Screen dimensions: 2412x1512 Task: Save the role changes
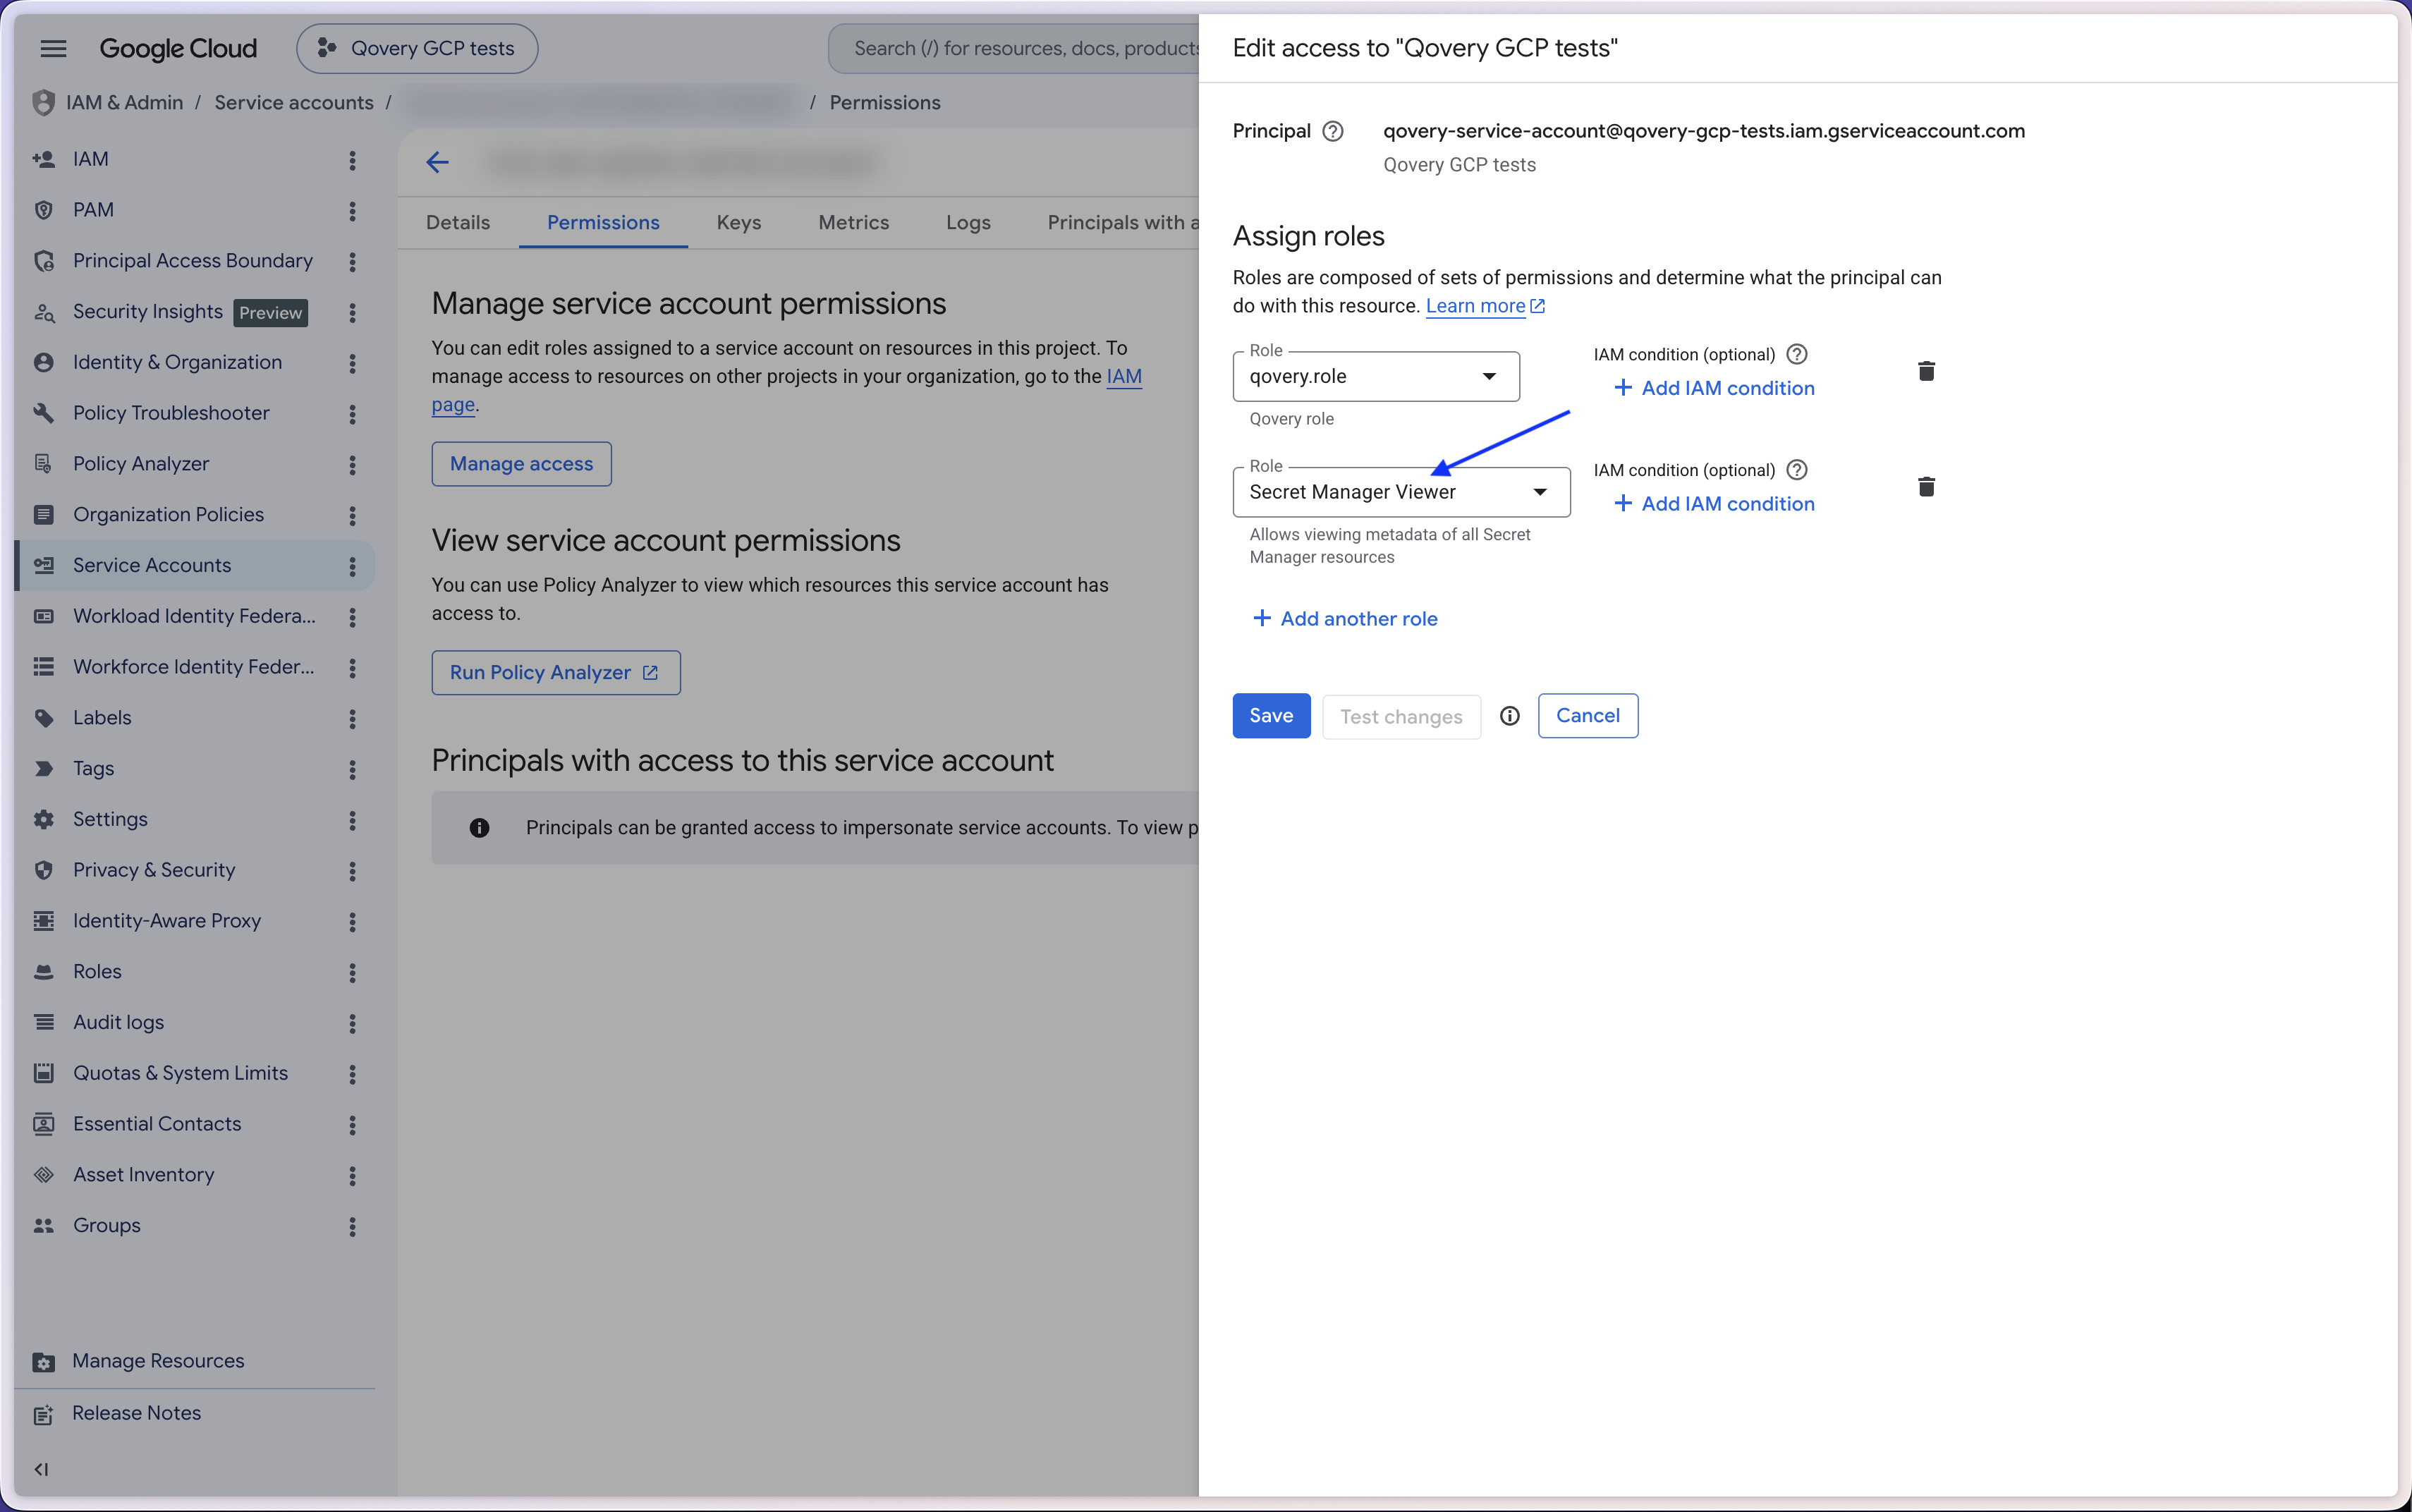pyautogui.click(x=1271, y=716)
